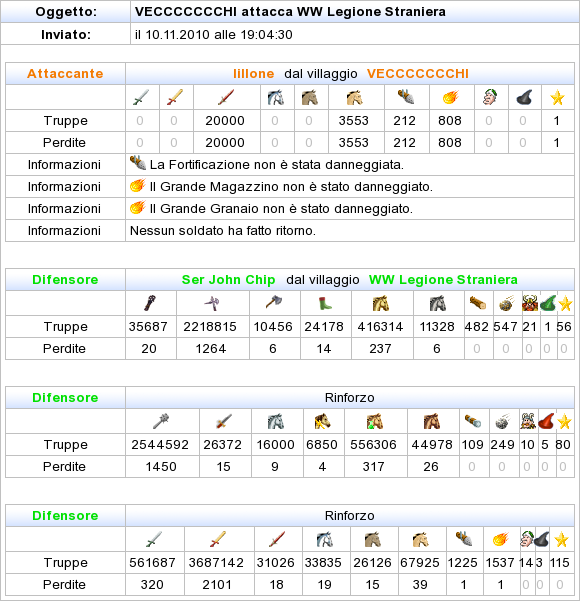The width and height of the screenshot is (580, 601).
Task: Click Imperian icon above 31026
Action: (x=277, y=539)
